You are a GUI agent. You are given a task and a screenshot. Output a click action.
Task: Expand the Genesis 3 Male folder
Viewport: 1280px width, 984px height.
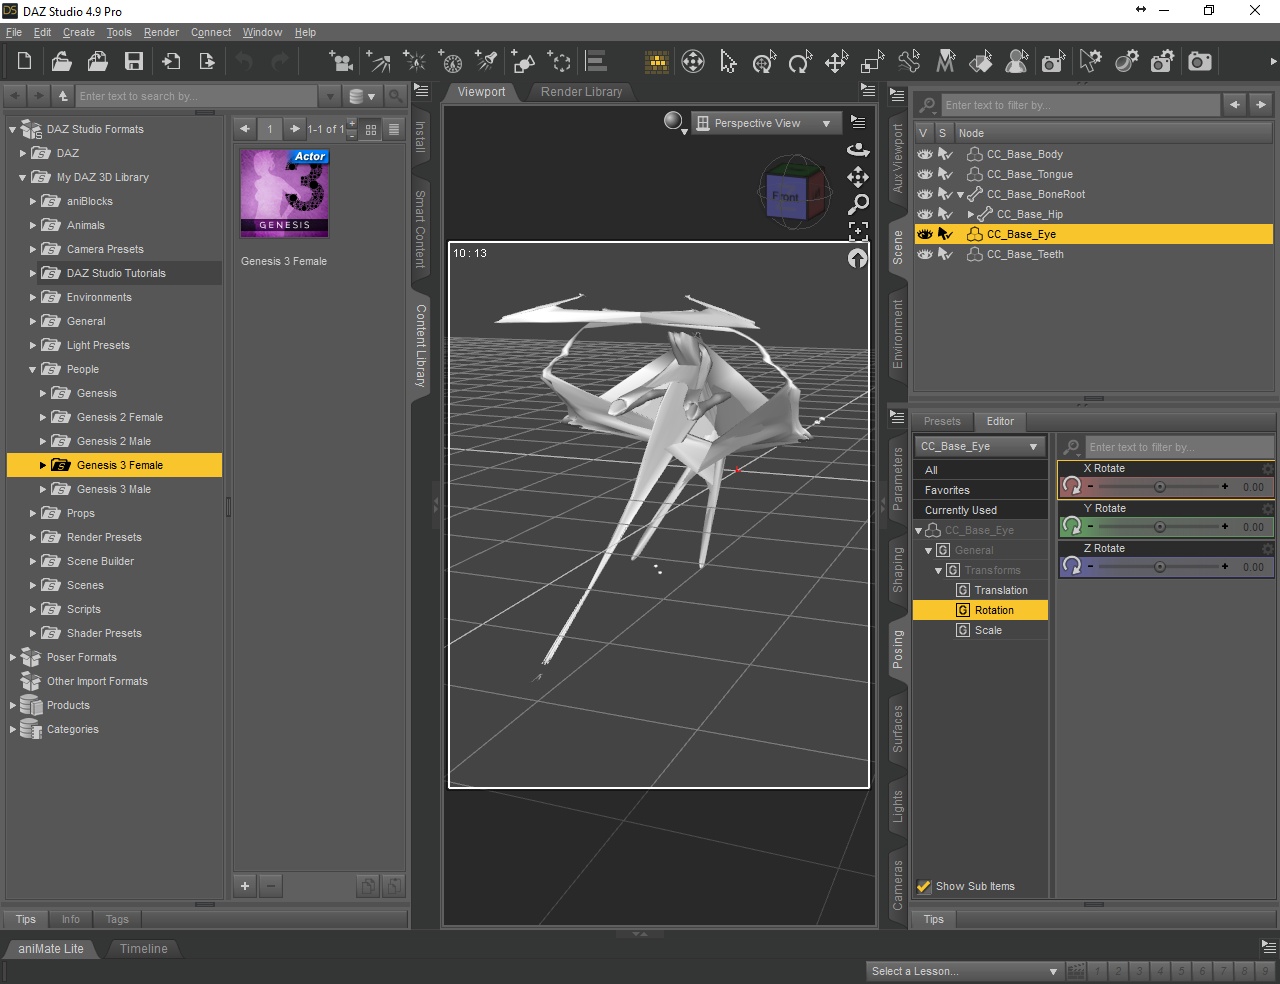click(43, 489)
